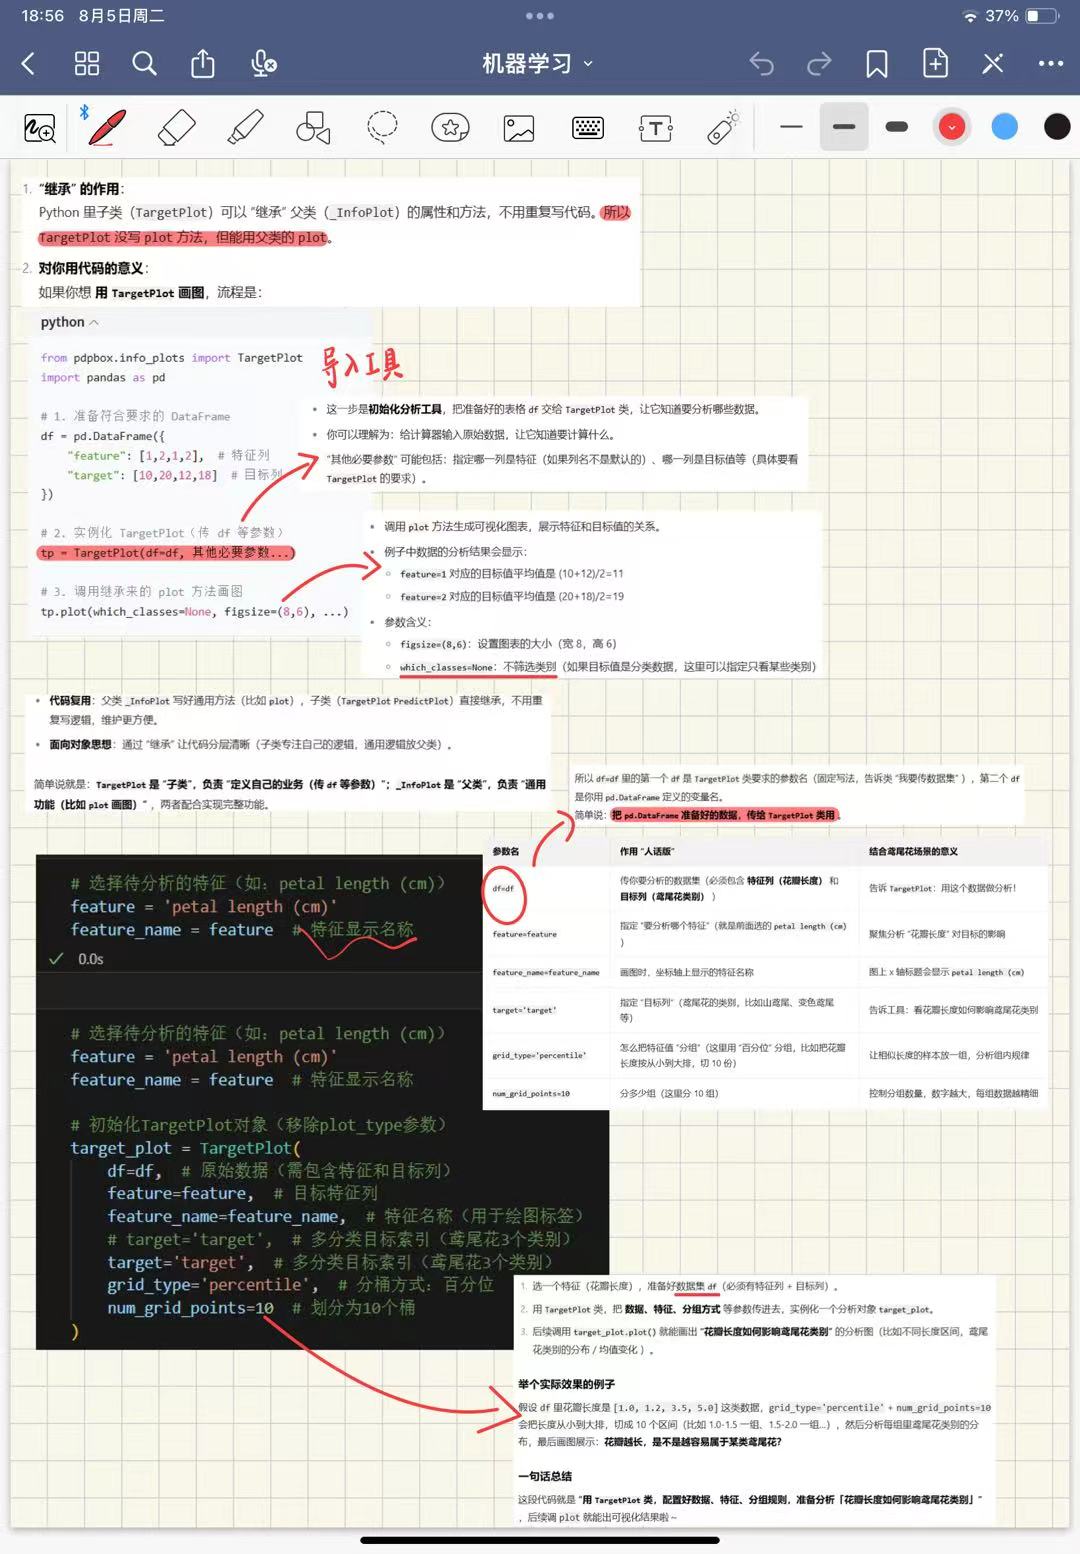Tap the heading 举个实际效果的例子
The image size is (1080, 1554).
(566, 1384)
